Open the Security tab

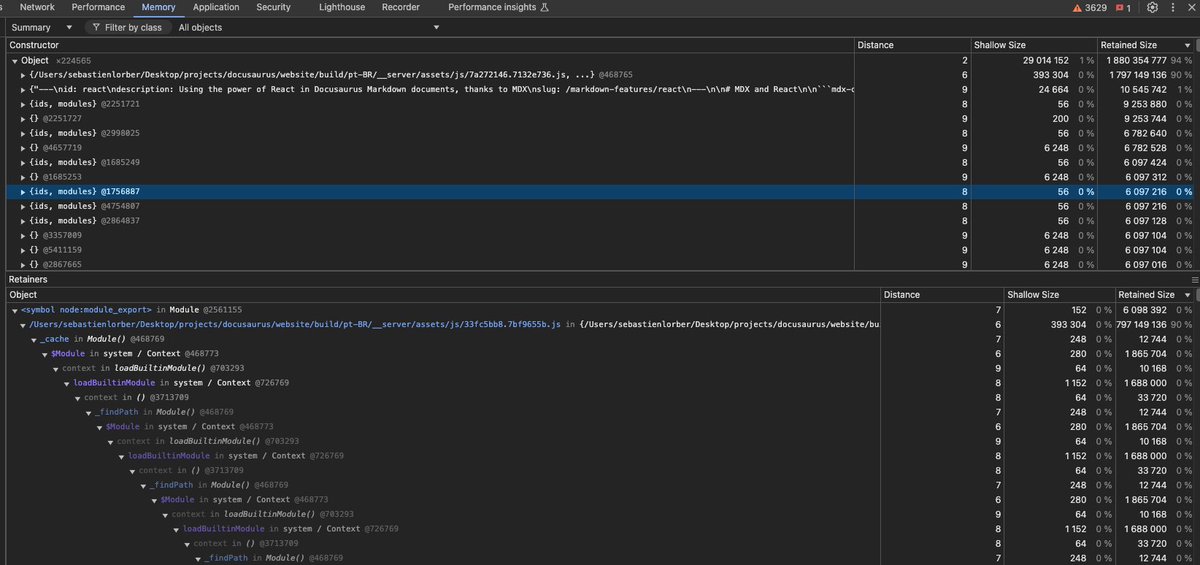[273, 7]
